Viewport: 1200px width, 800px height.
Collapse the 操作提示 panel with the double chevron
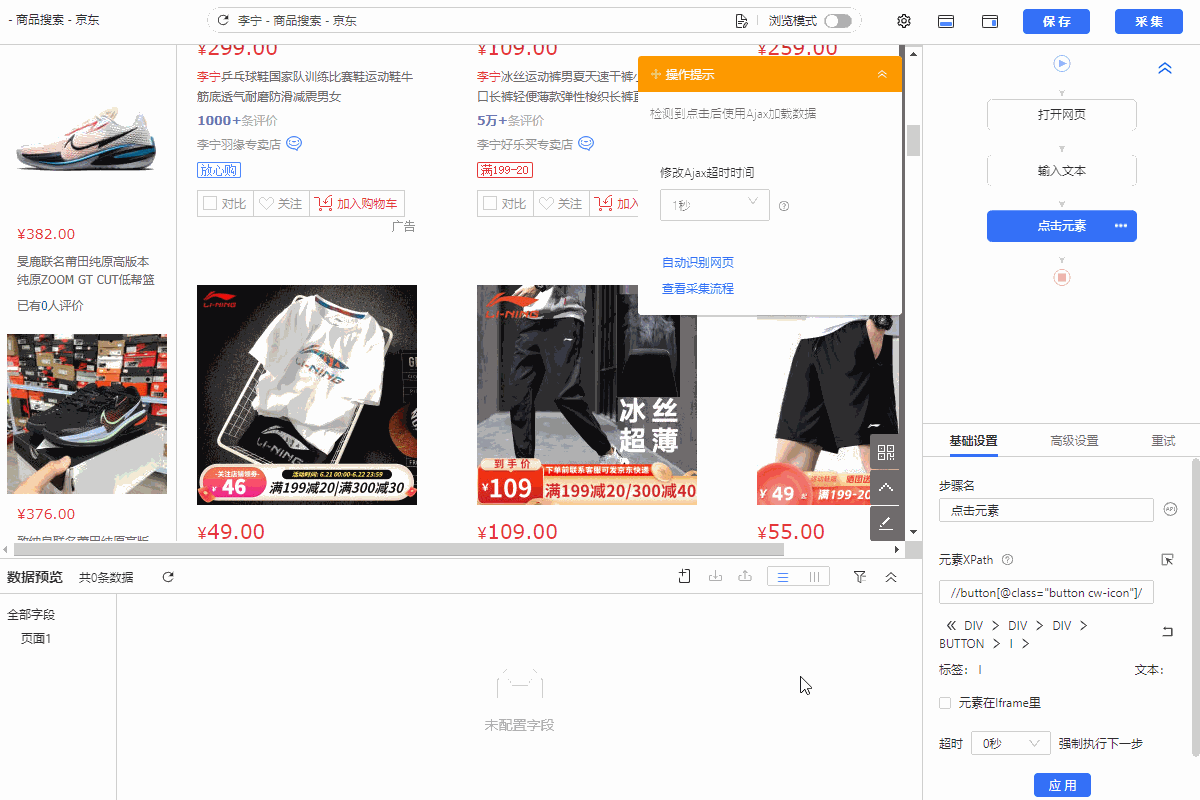coord(882,74)
